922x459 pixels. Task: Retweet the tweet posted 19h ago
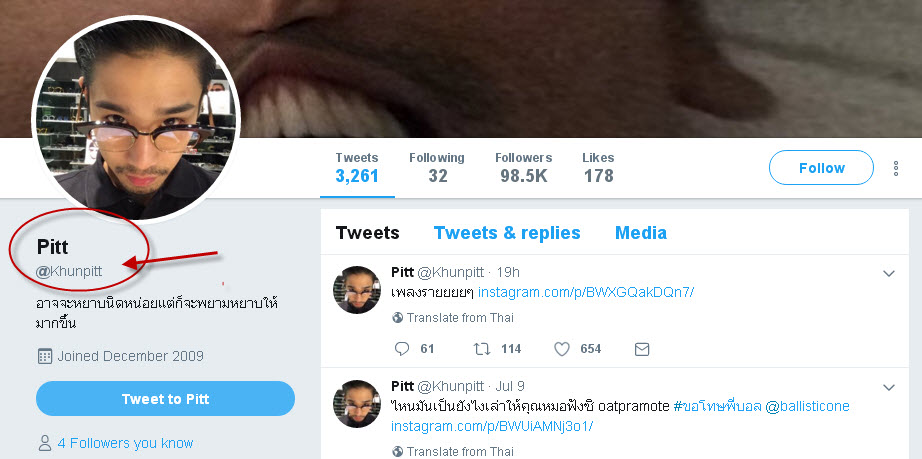(482, 349)
